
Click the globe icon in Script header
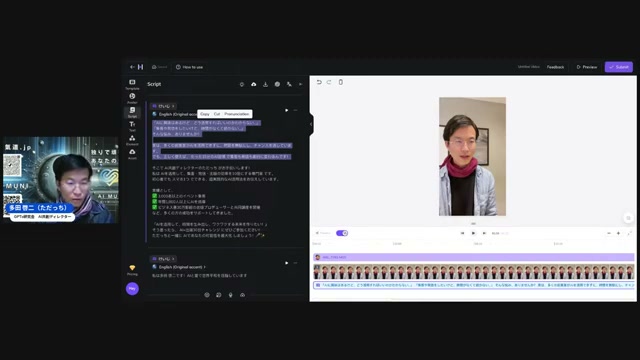(277, 84)
